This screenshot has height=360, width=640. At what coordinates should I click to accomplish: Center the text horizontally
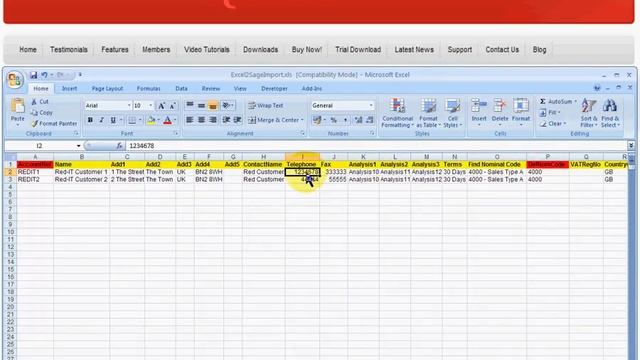click(201, 120)
